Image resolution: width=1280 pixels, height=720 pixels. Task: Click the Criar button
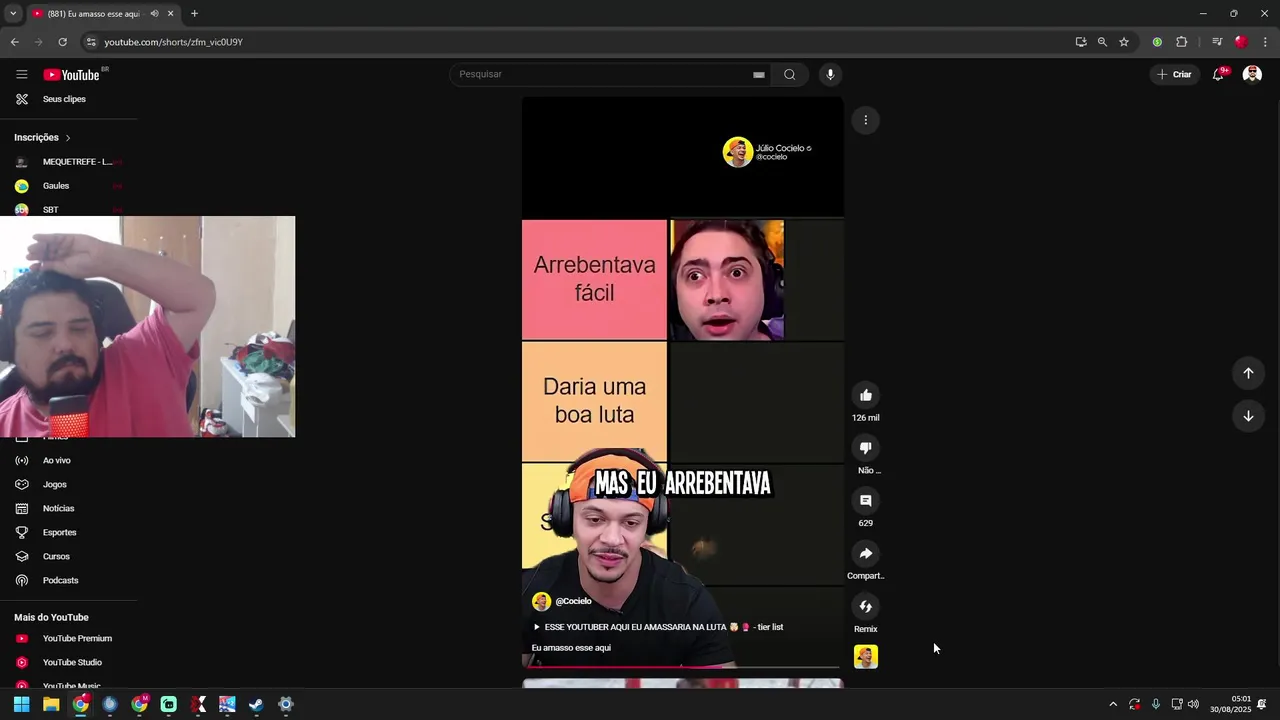[x=1174, y=74]
